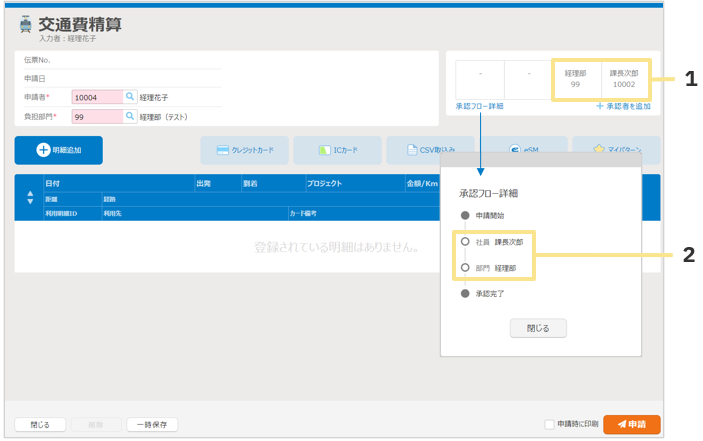Viewport: 703px width, 441px height.
Task: Click the クレジットカード import button
Action: point(245,150)
